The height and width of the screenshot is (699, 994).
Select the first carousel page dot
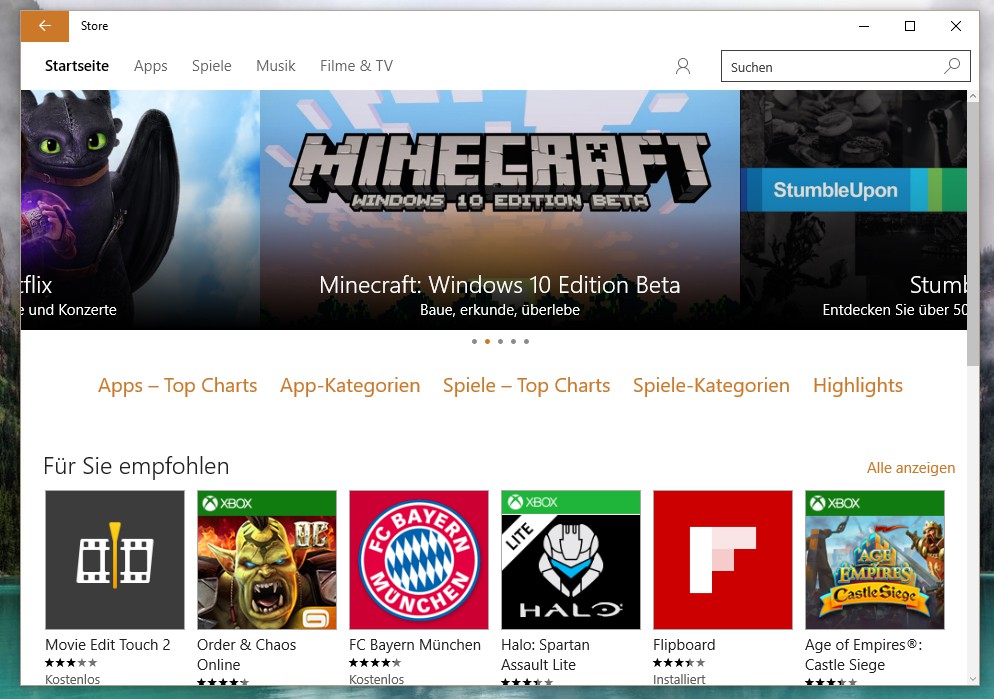pyautogui.click(x=474, y=341)
